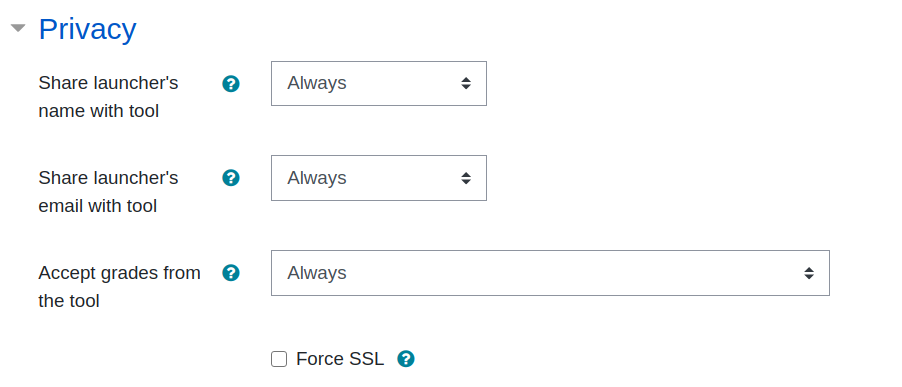Click the arrows on the Accept grades select box
This screenshot has height=387, width=902.
click(x=809, y=273)
